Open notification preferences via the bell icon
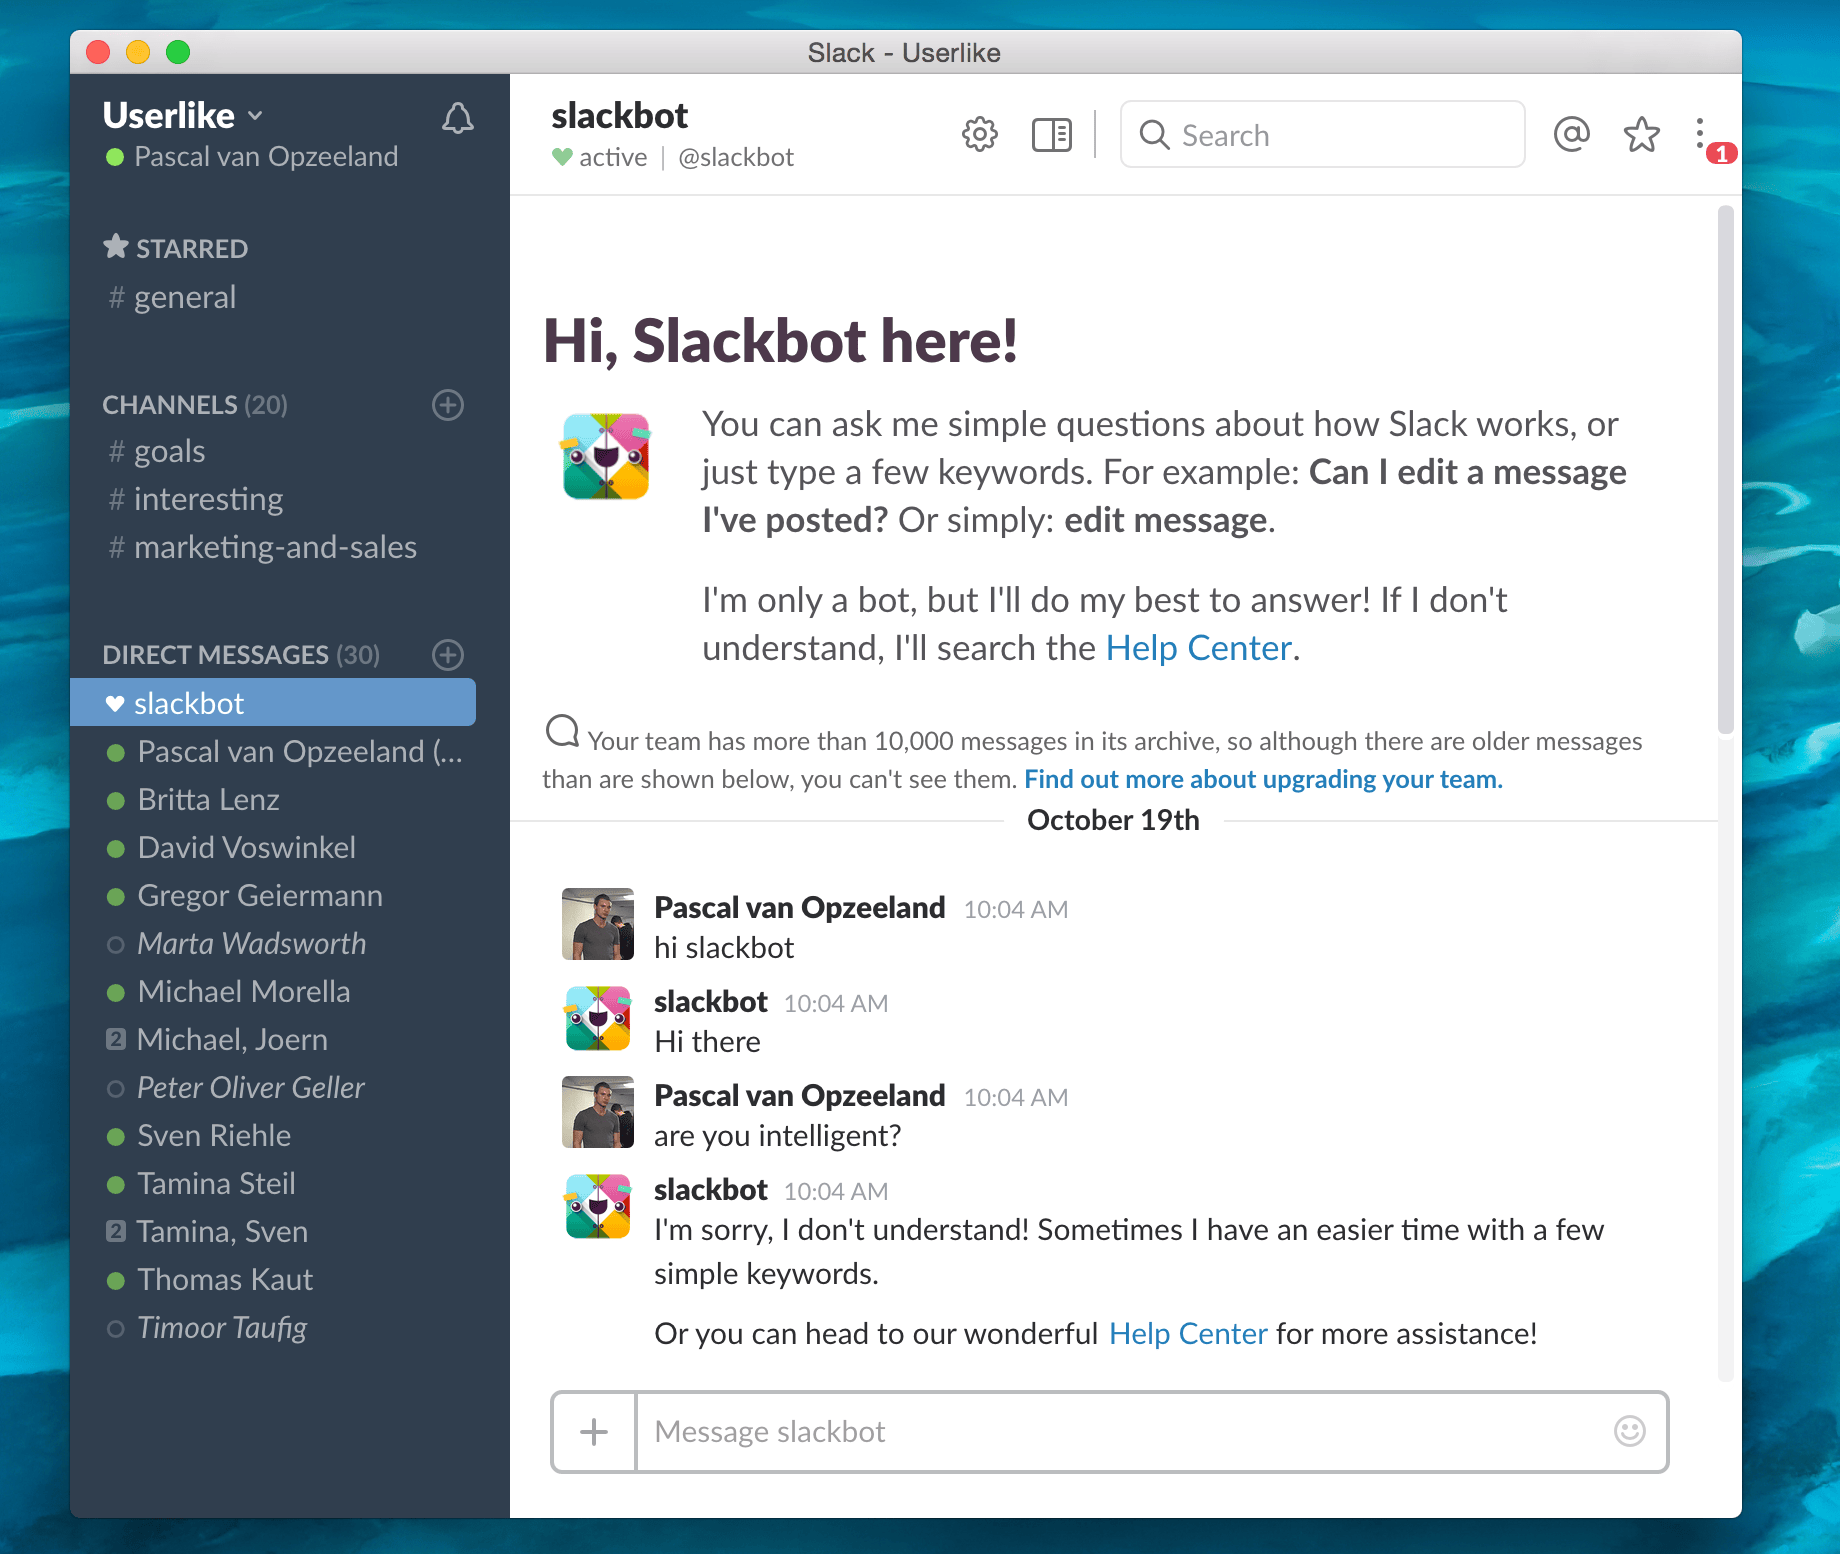 [458, 118]
